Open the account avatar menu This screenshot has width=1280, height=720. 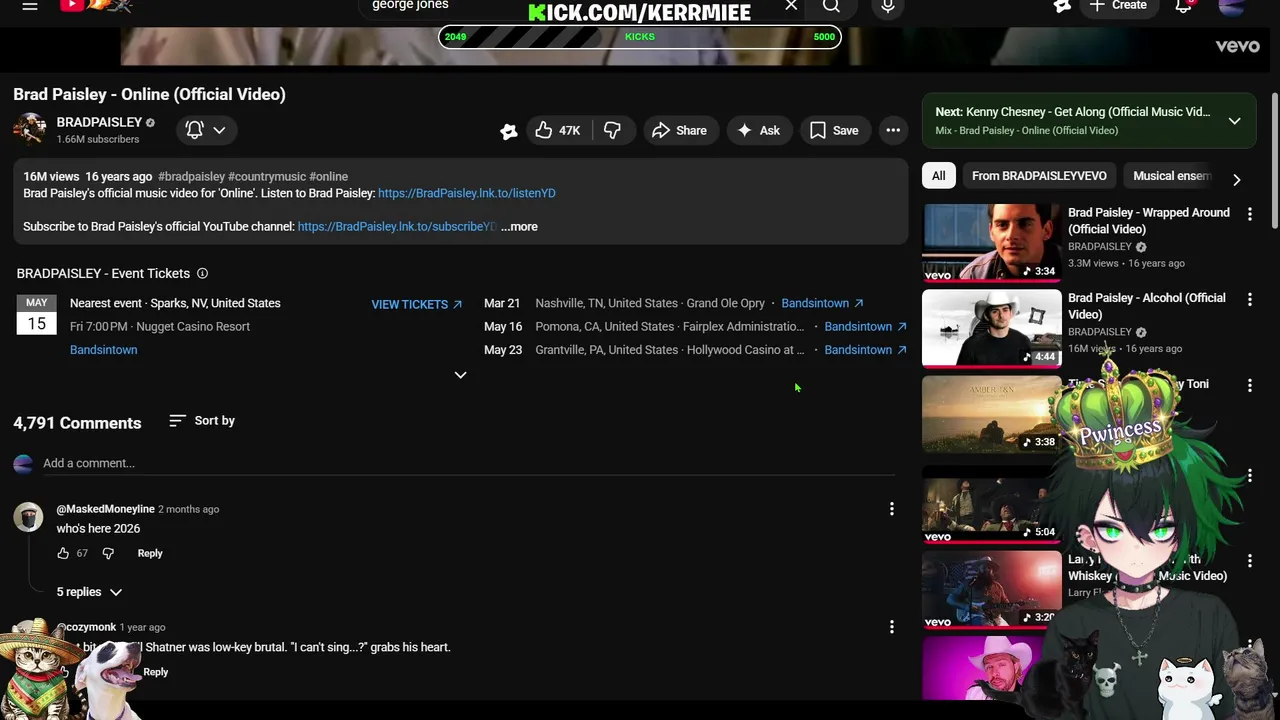click(1232, 7)
